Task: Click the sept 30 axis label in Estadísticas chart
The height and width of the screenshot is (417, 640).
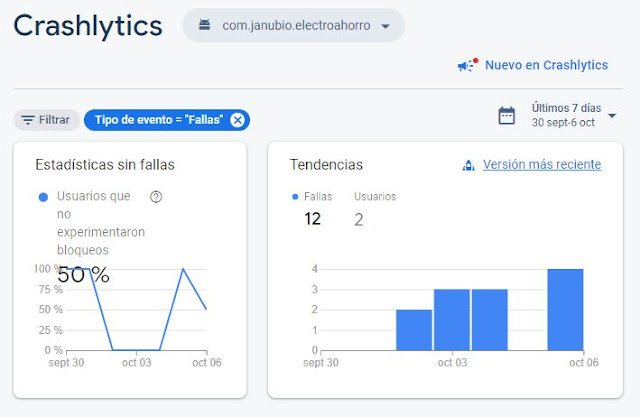Action: 66,363
